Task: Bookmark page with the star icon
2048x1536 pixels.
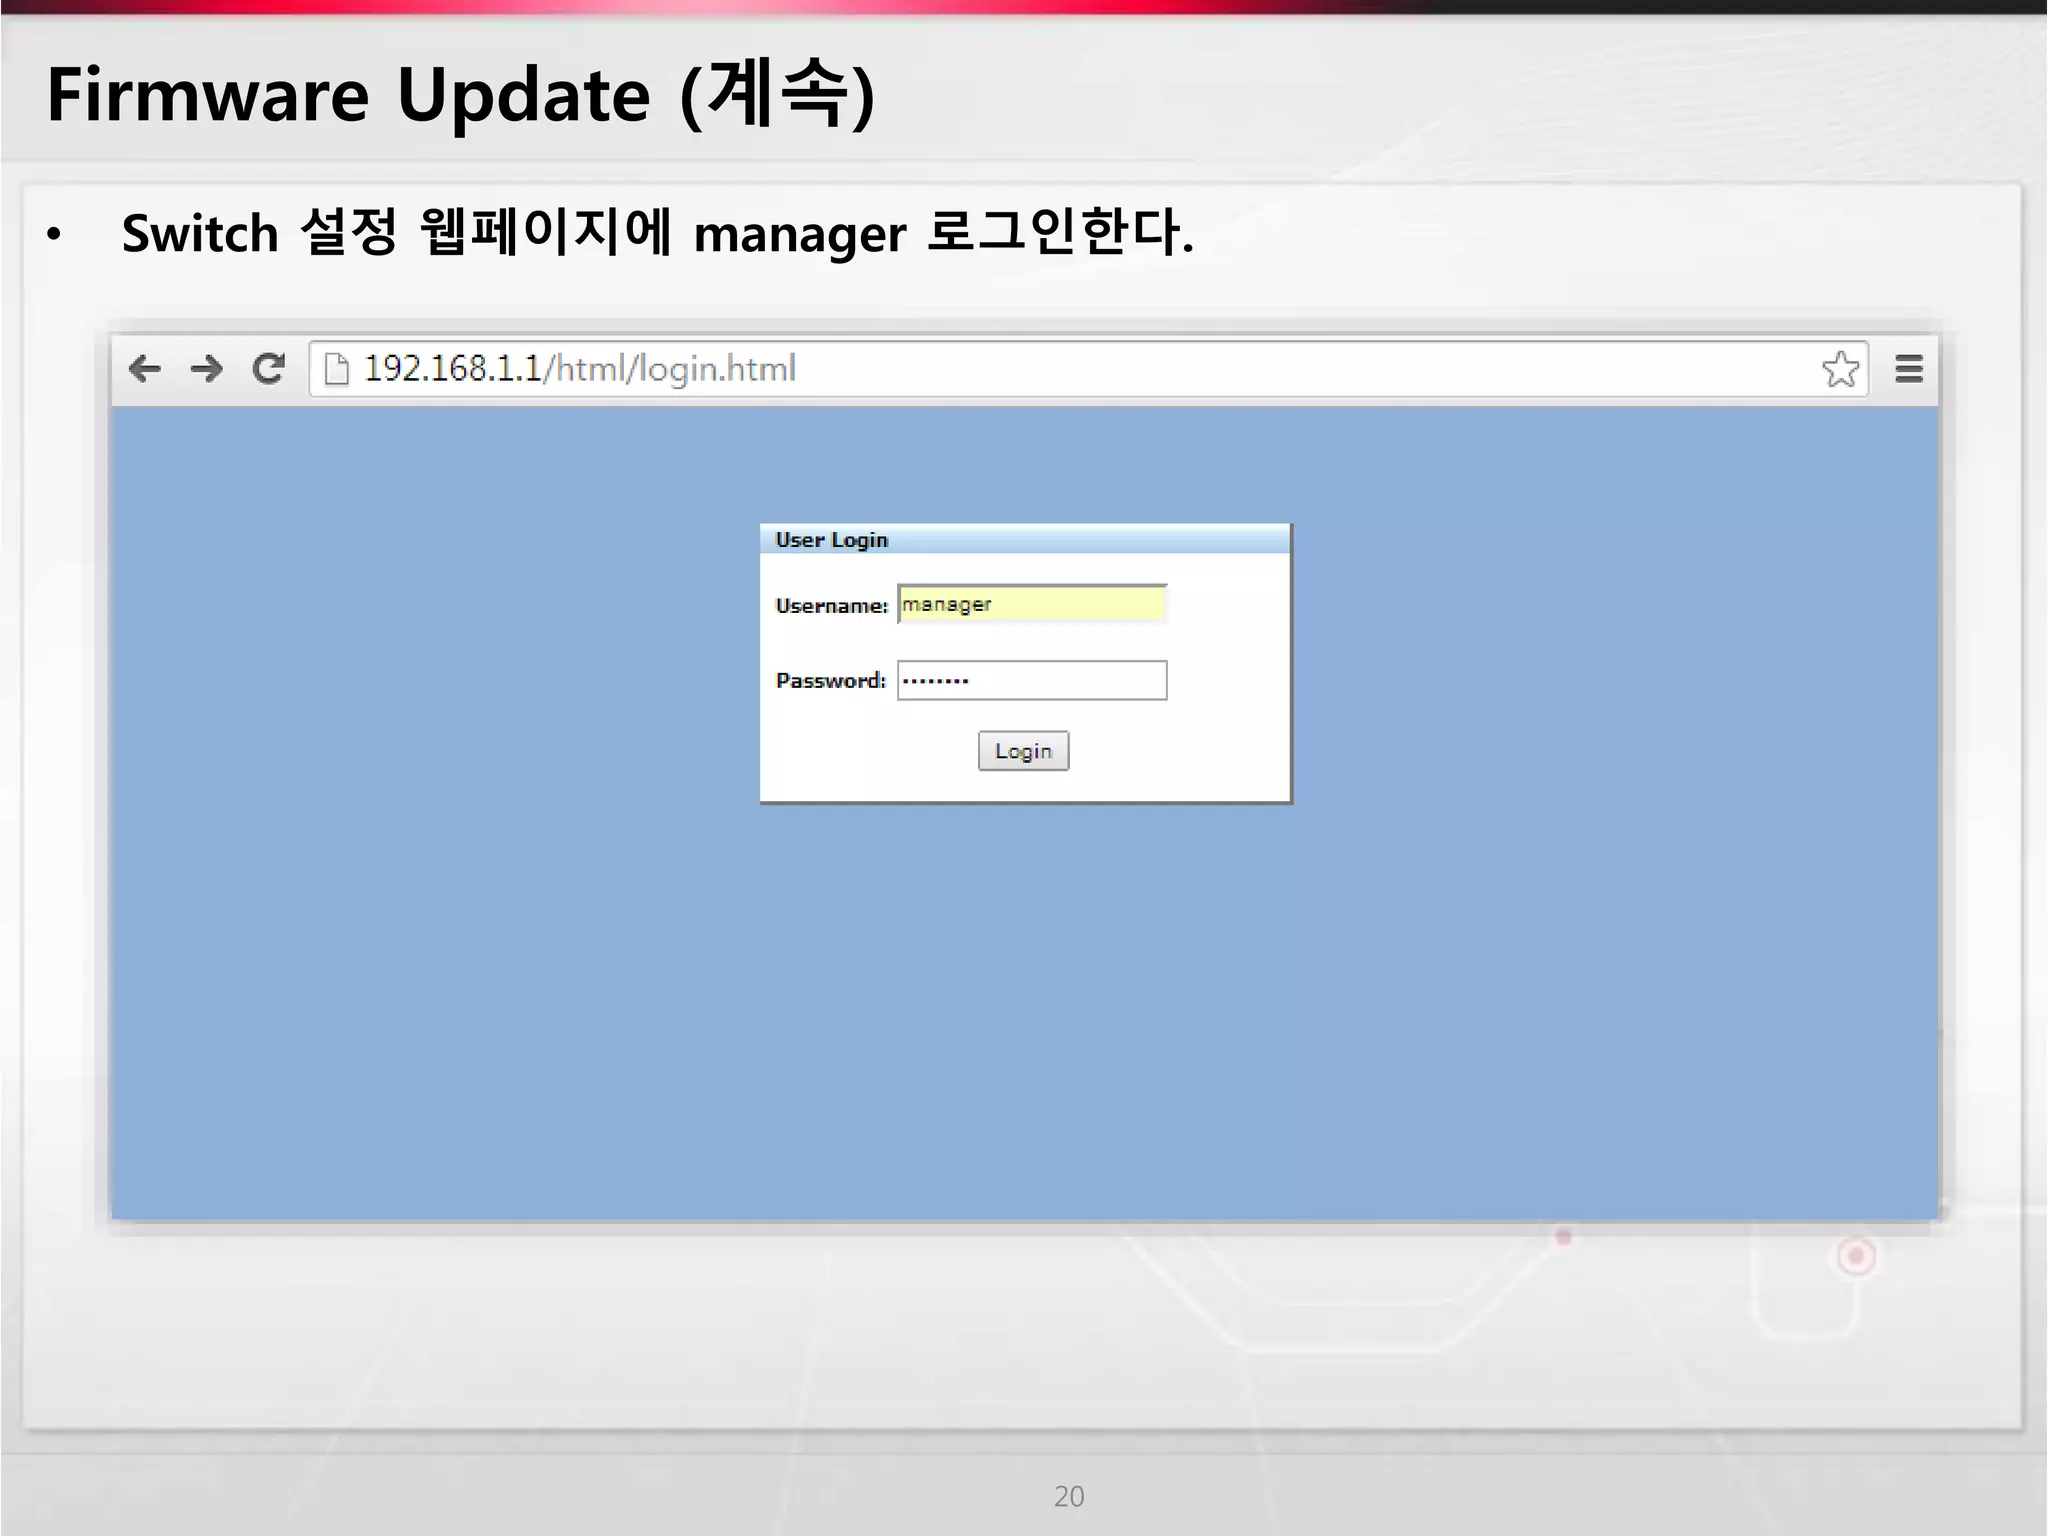Action: coord(1840,369)
